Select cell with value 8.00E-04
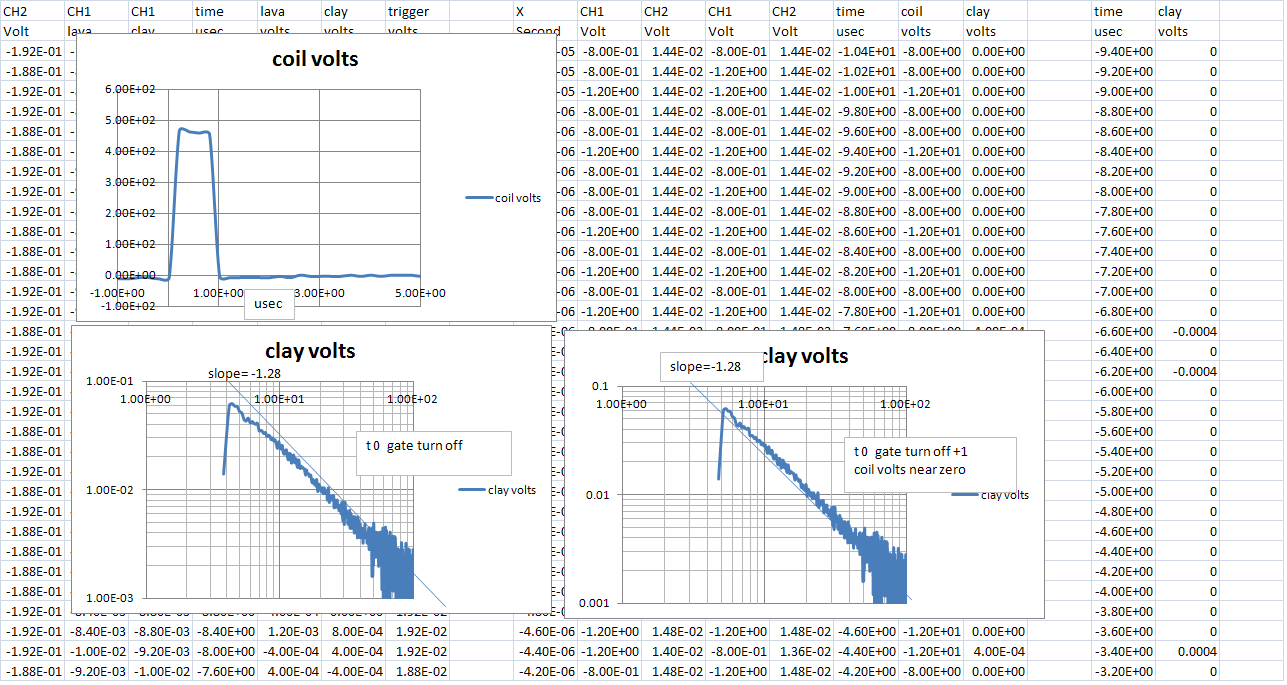This screenshot has height=685, width=1287. pos(353,631)
